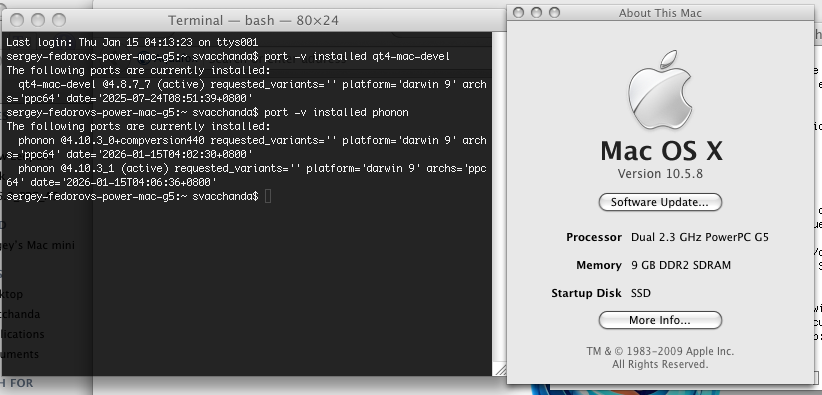Select 'Mac mini' item in background sidebar
The width and height of the screenshot is (822, 395).
point(37,245)
